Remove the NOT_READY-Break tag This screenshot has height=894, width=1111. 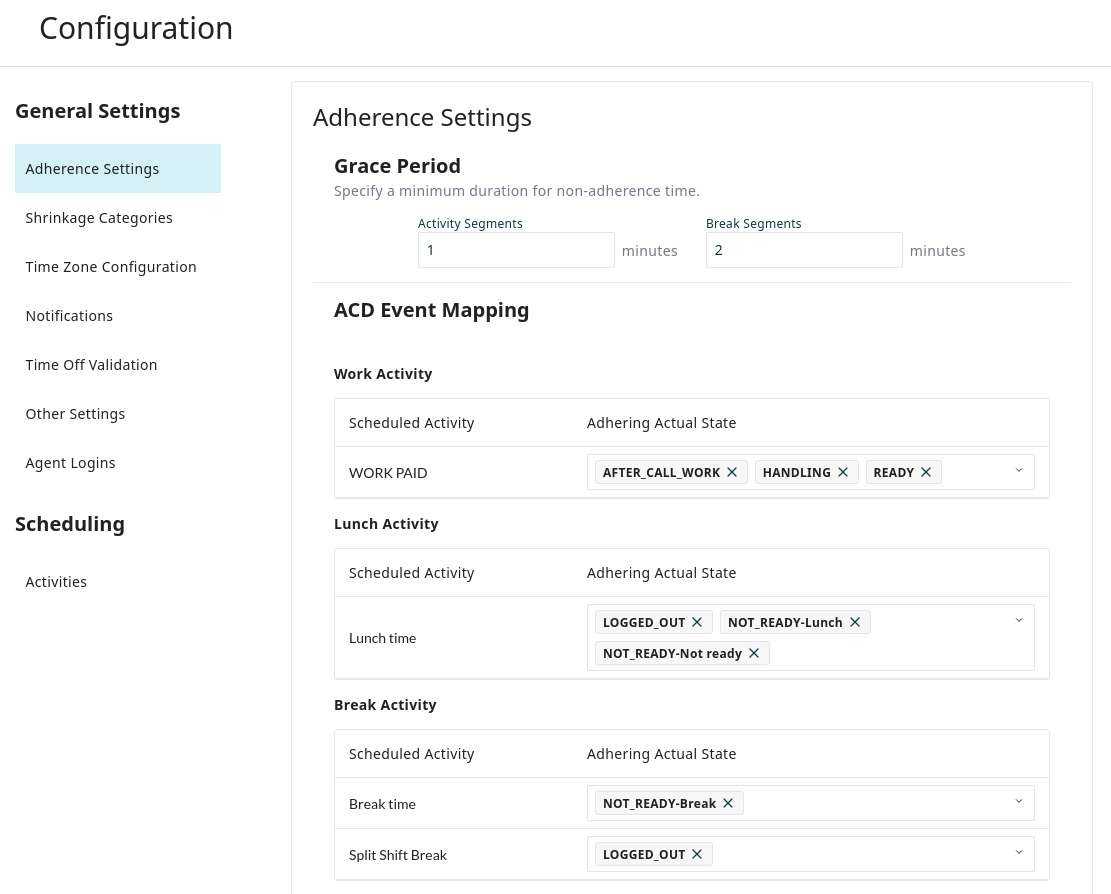click(x=728, y=803)
